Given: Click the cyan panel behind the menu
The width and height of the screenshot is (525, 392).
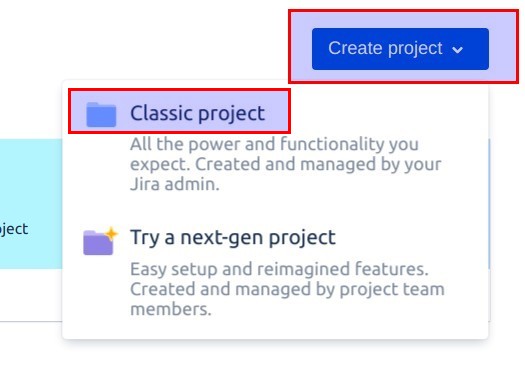Looking at the screenshot, I should [31, 204].
